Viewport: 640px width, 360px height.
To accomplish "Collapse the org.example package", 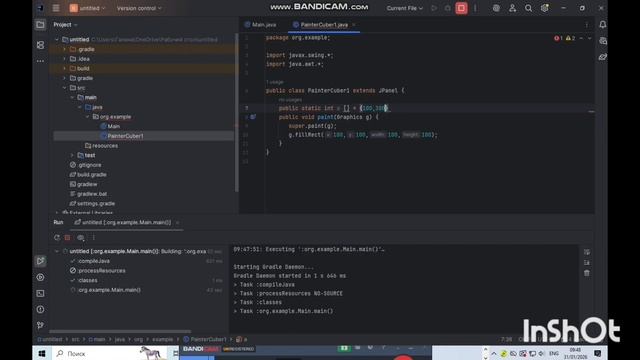I will coord(87,117).
